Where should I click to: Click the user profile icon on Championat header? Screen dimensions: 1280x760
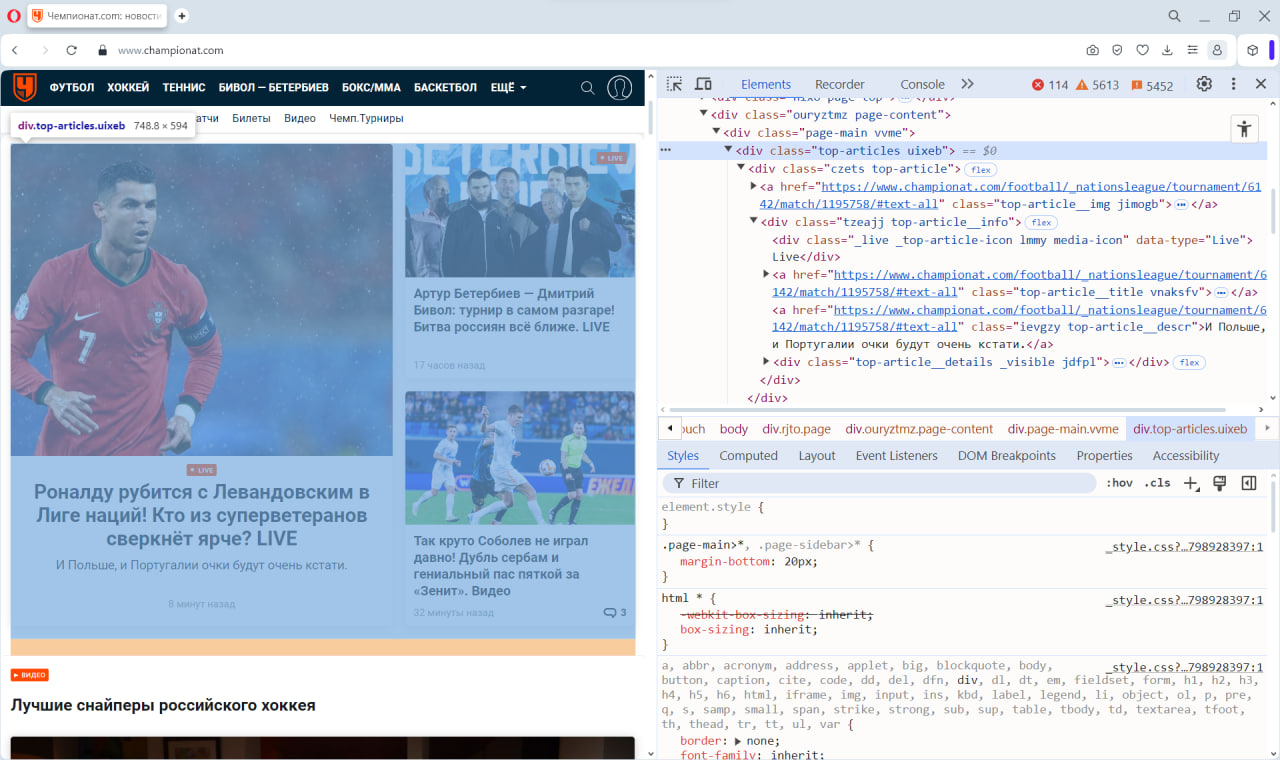(620, 88)
